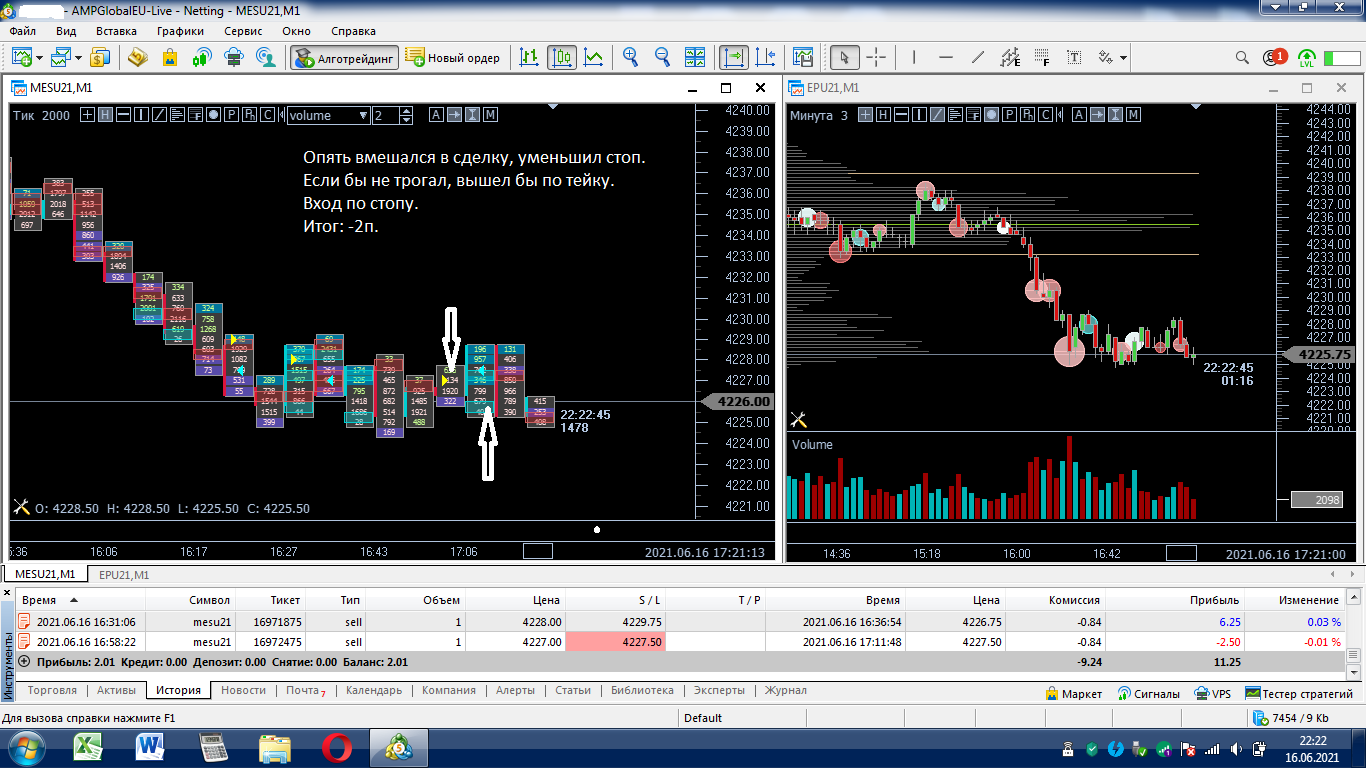Open the search magnifier in the toolbar

click(x=1243, y=57)
